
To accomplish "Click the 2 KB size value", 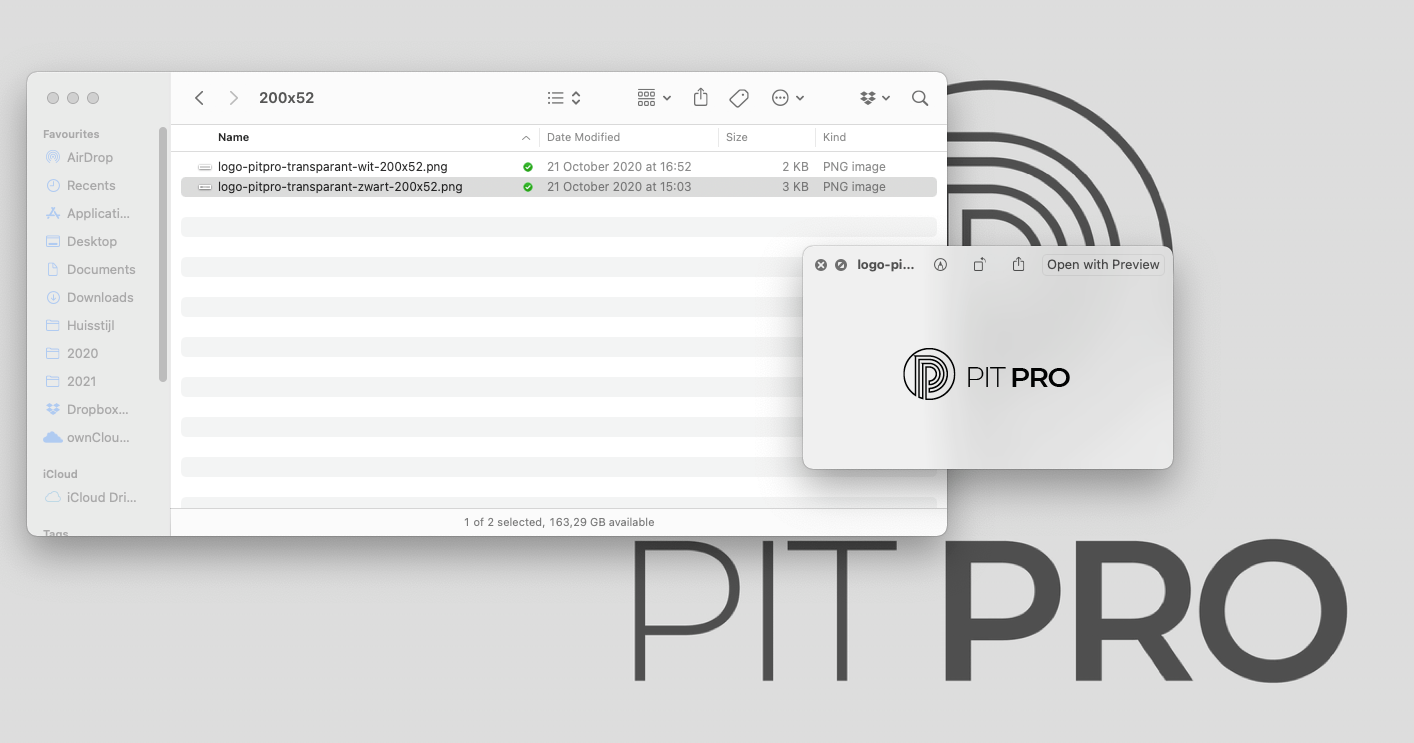I will coord(796,167).
